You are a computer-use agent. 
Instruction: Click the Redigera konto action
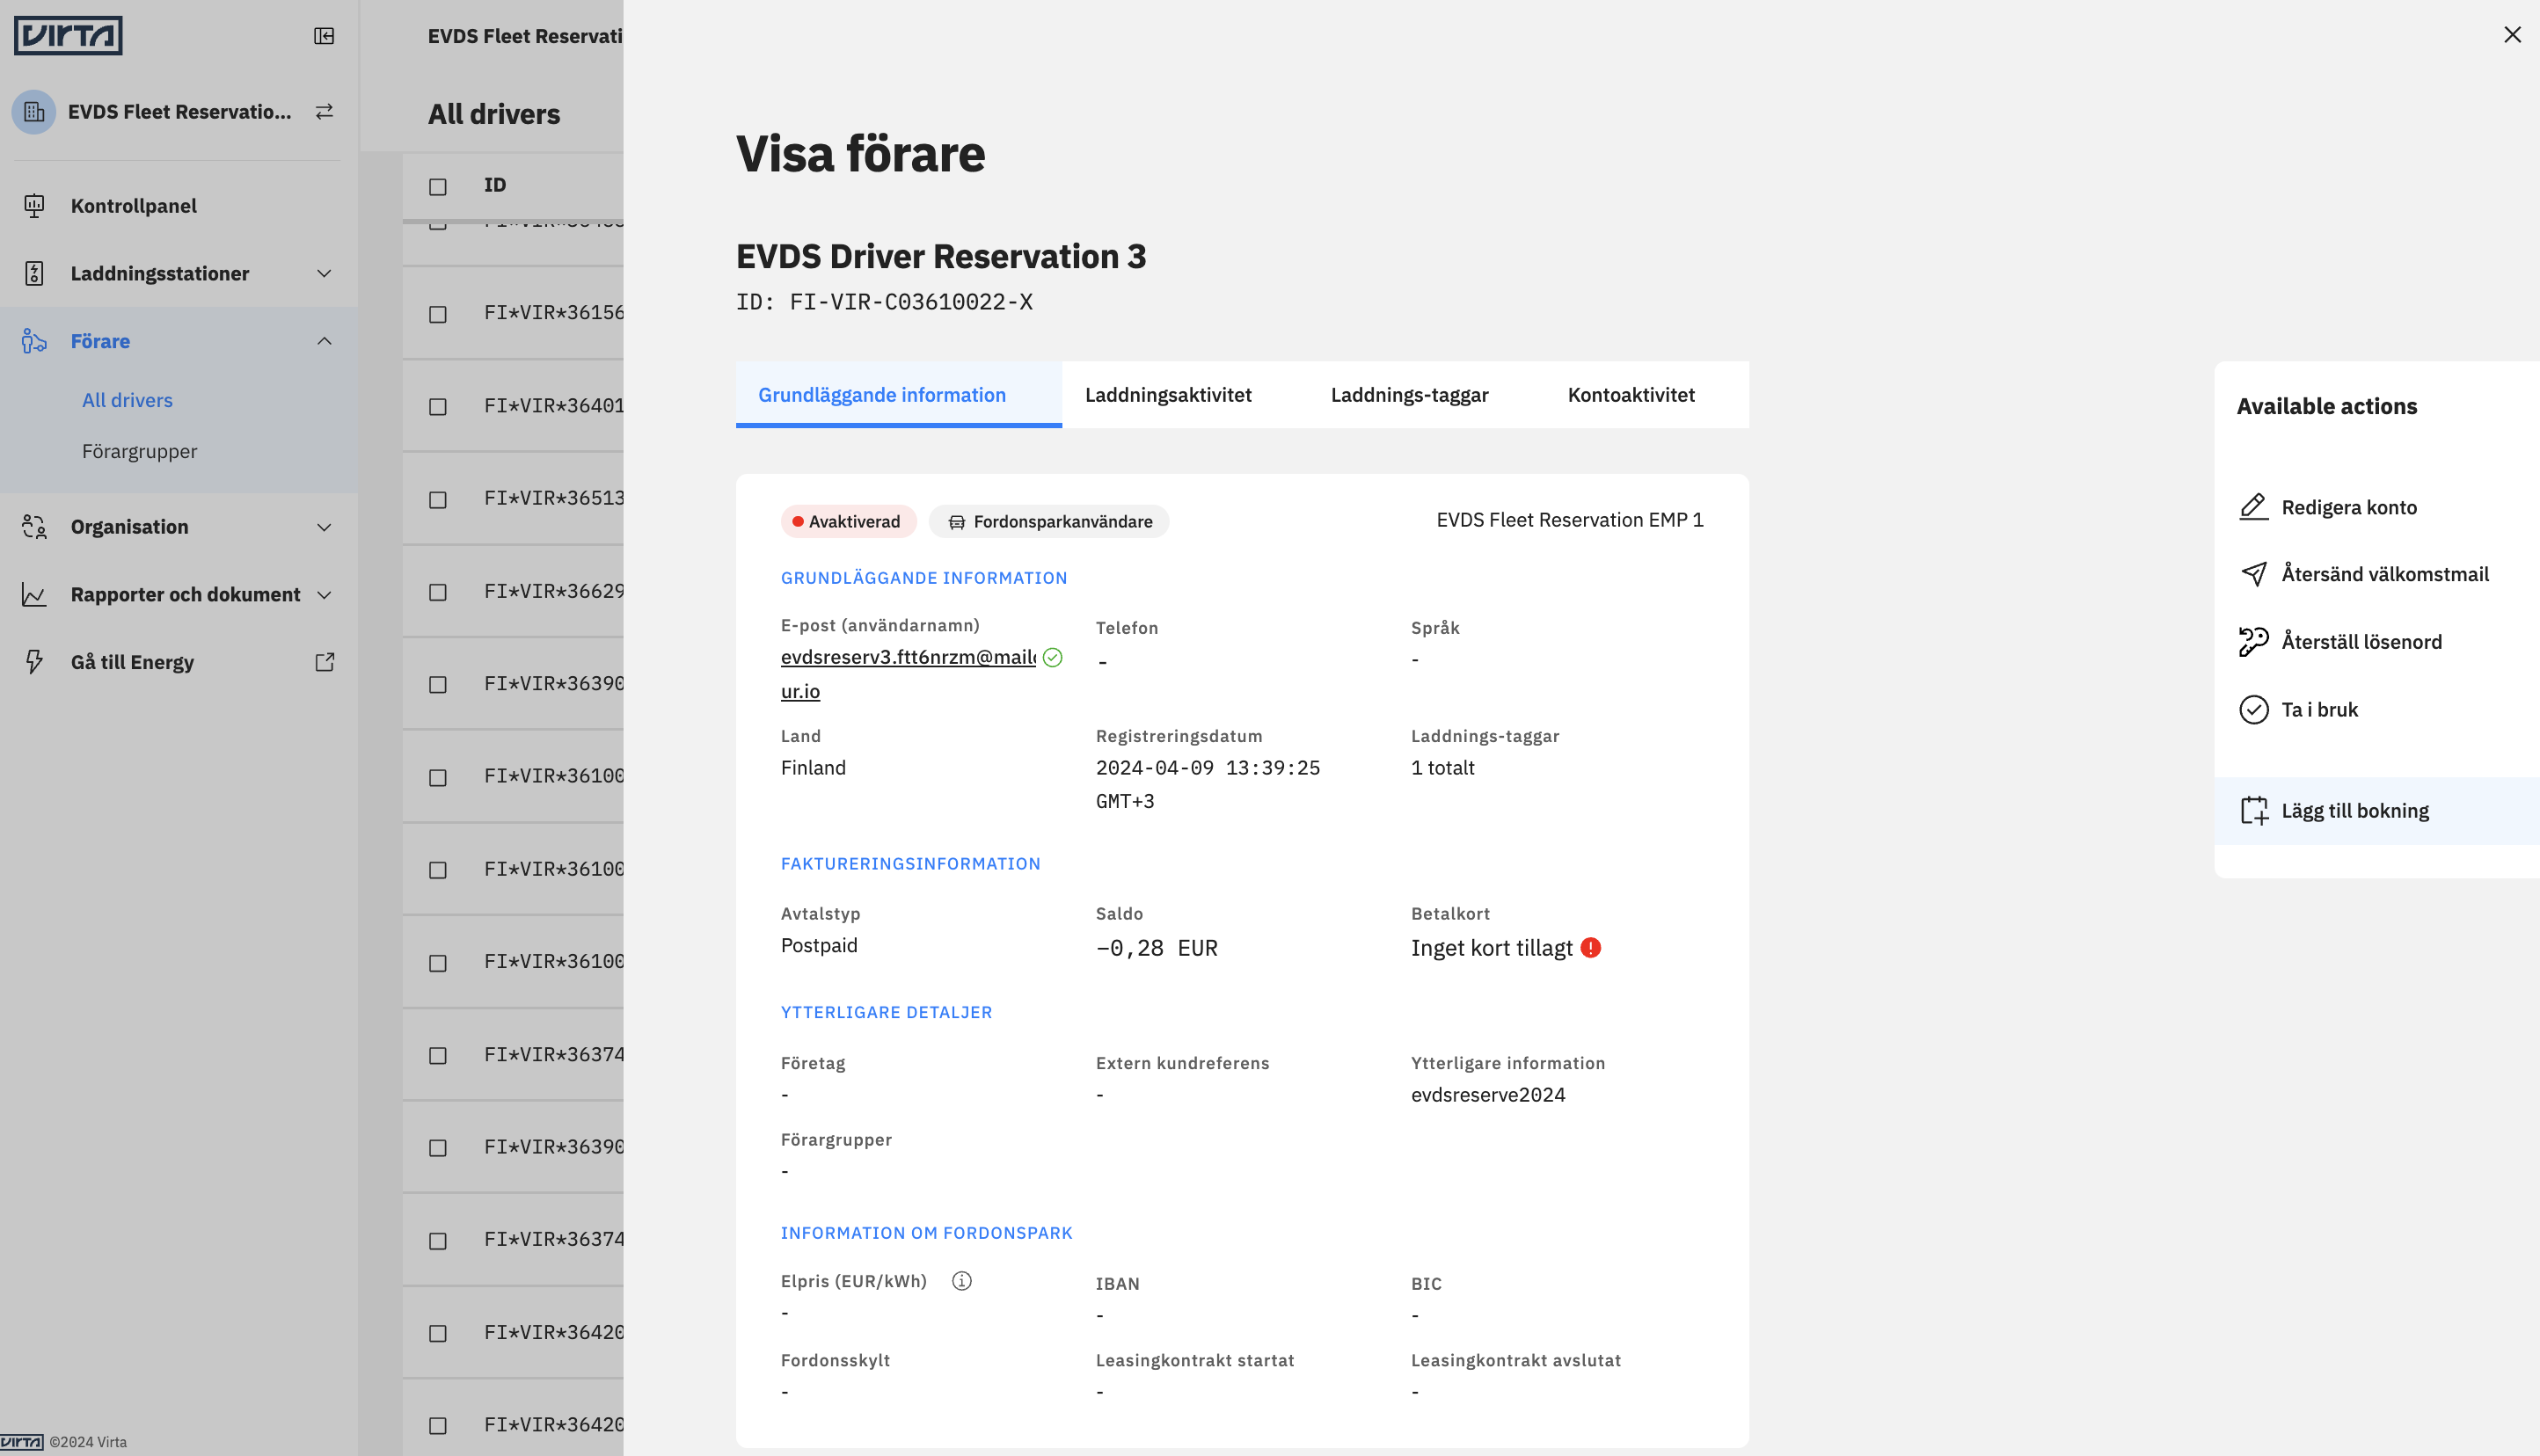coord(2348,507)
